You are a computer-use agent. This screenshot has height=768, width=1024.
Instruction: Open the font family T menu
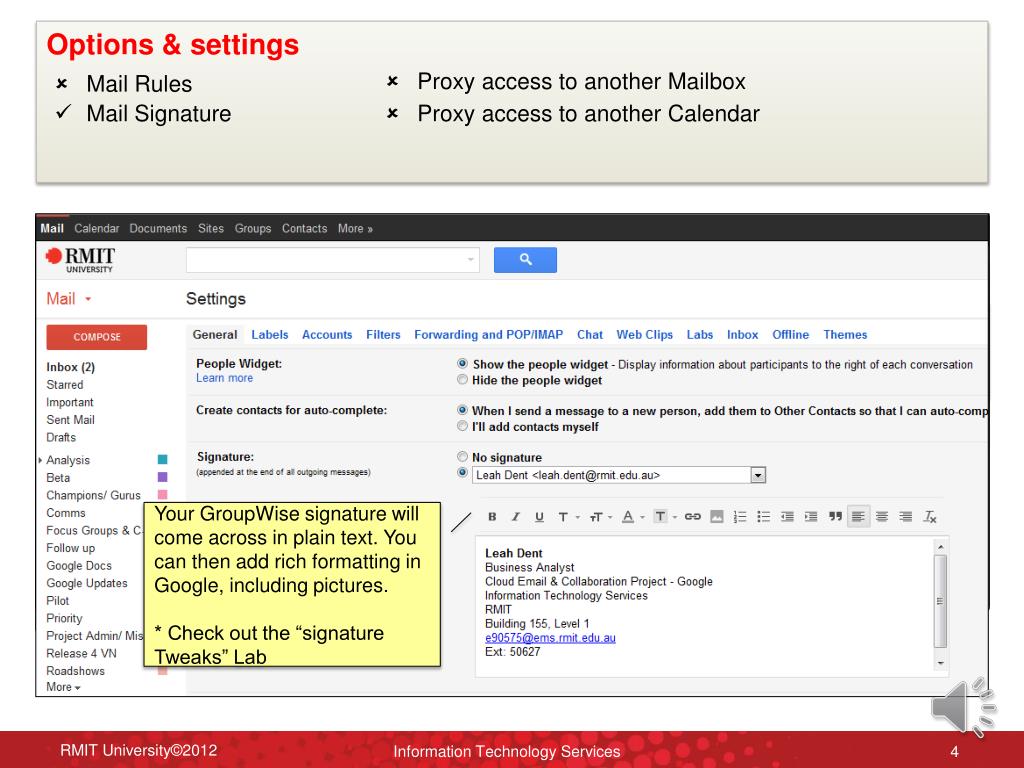[568, 517]
